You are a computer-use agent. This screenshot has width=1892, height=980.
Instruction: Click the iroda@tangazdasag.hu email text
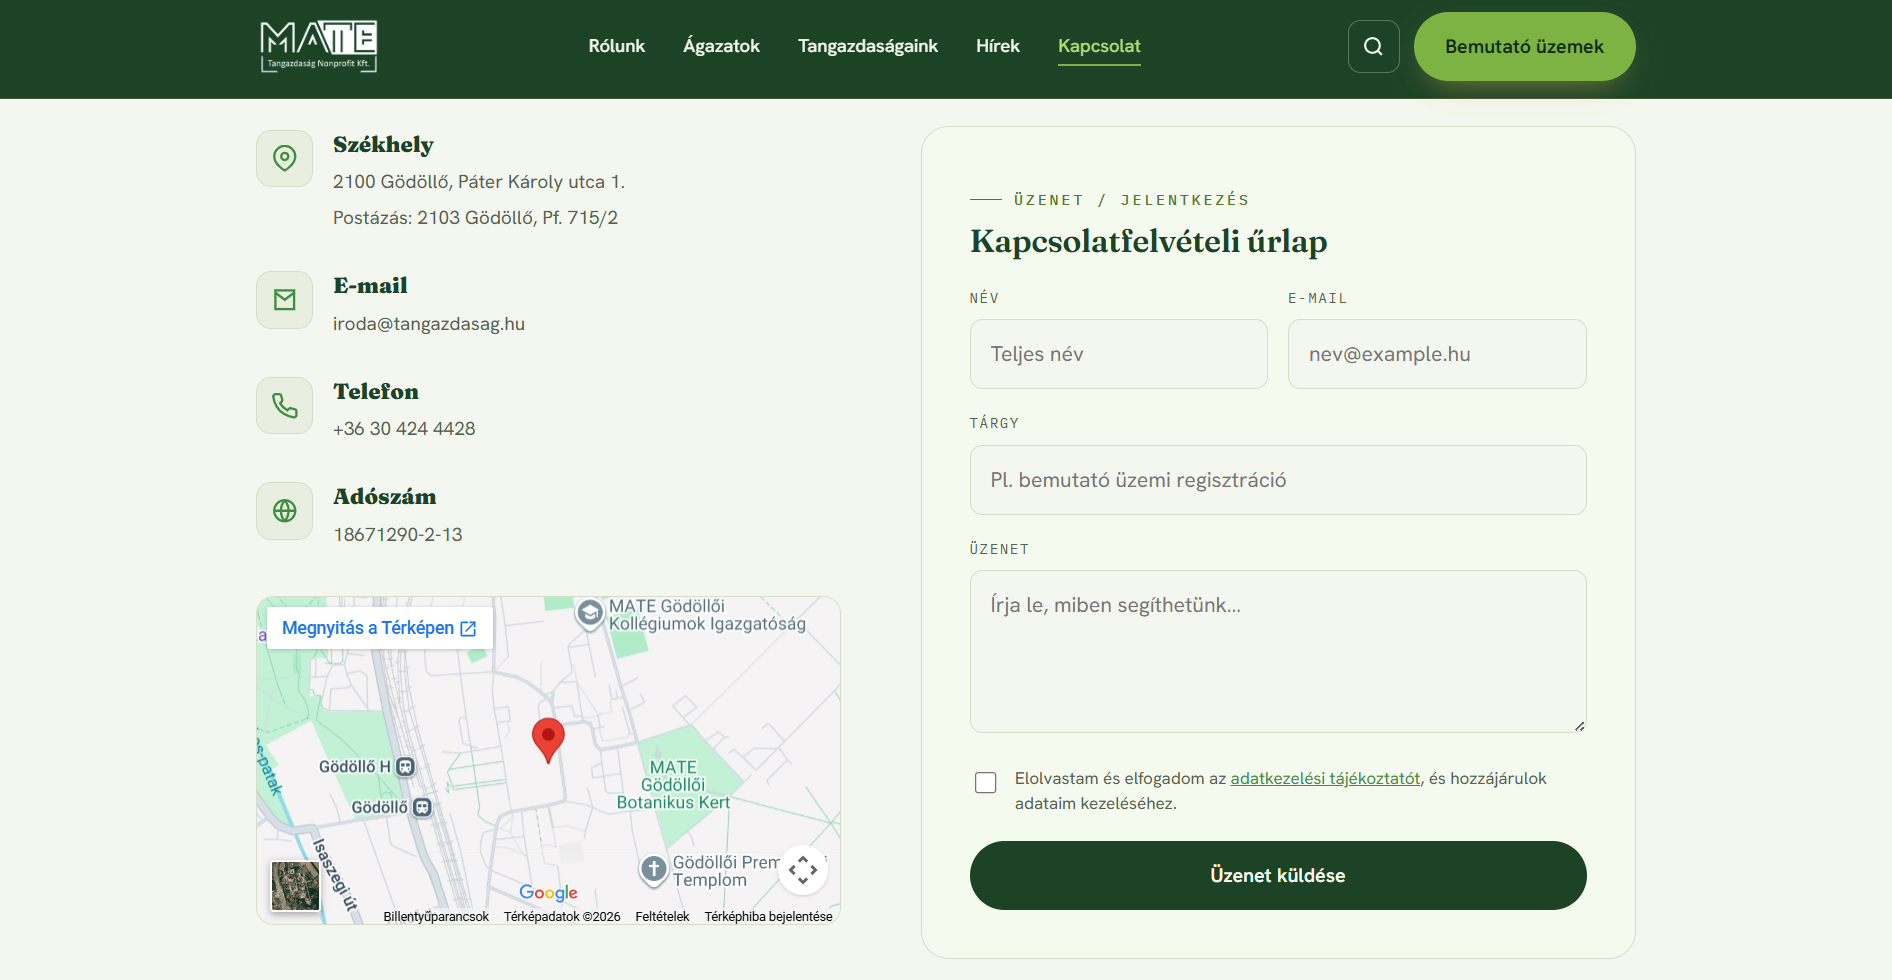(429, 324)
